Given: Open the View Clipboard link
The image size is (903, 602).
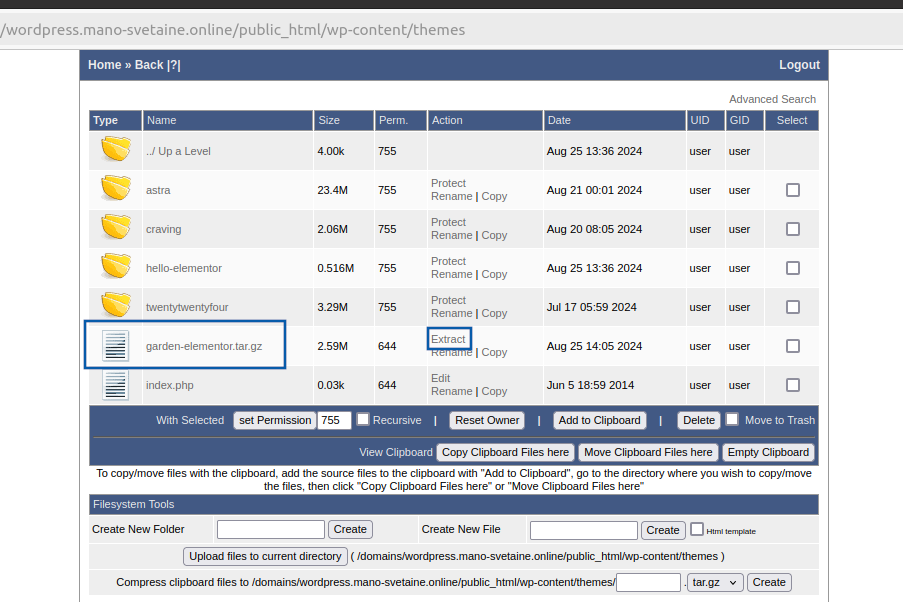Looking at the screenshot, I should pos(396,452).
